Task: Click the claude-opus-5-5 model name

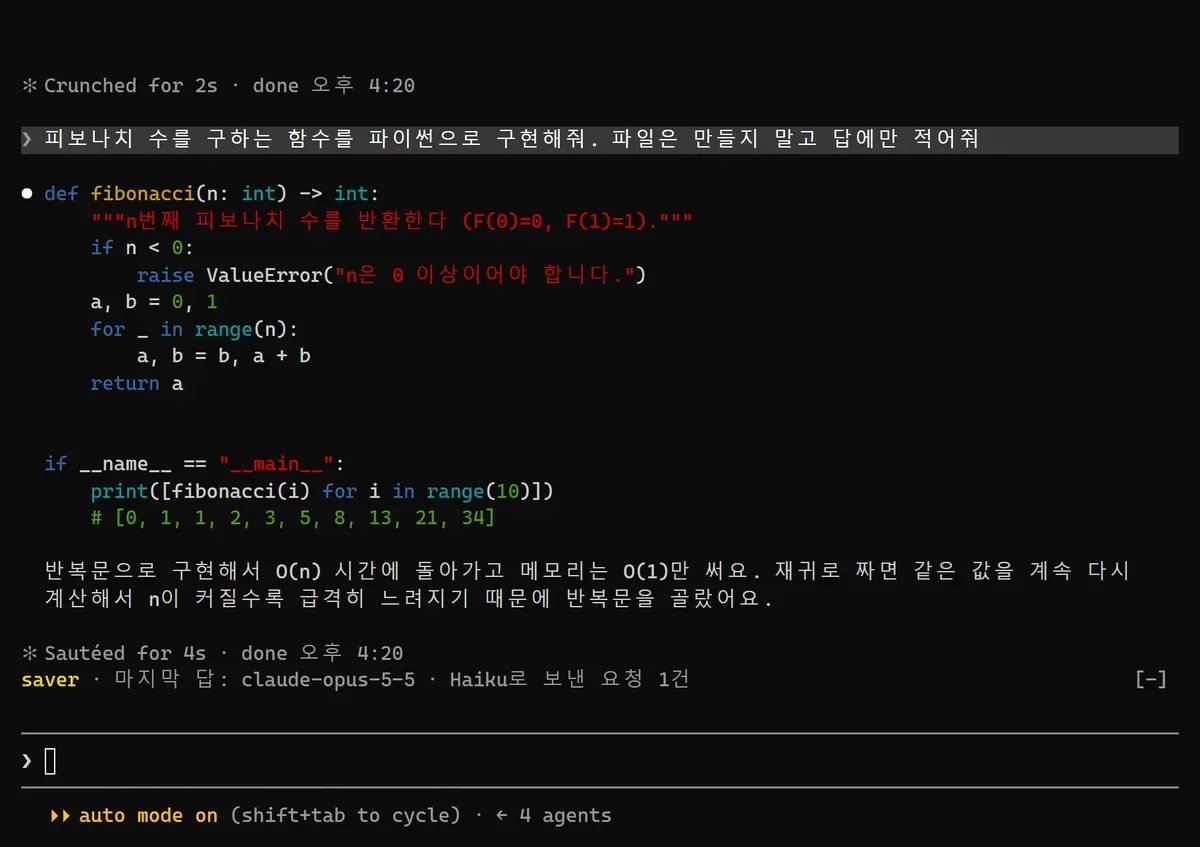Action: point(328,680)
